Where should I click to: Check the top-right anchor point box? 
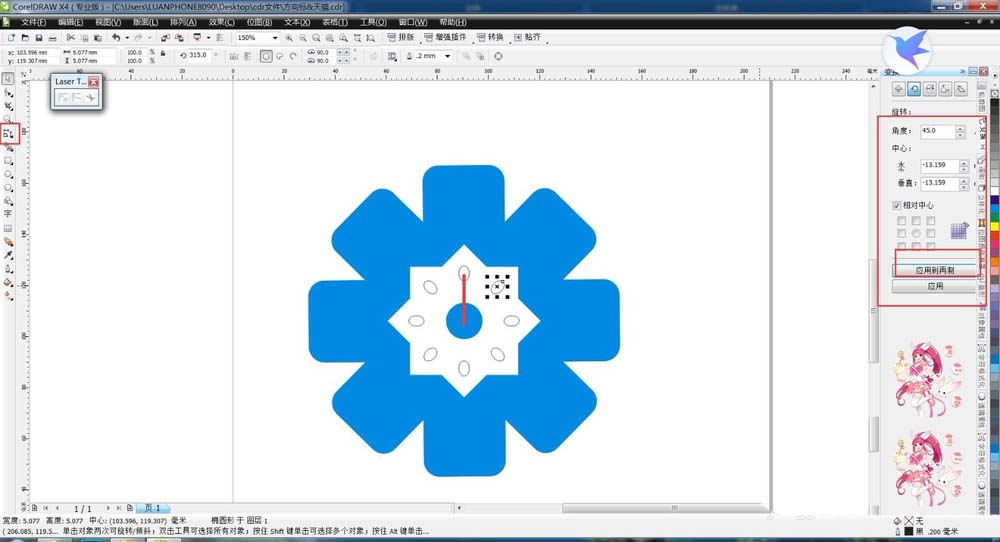(930, 221)
